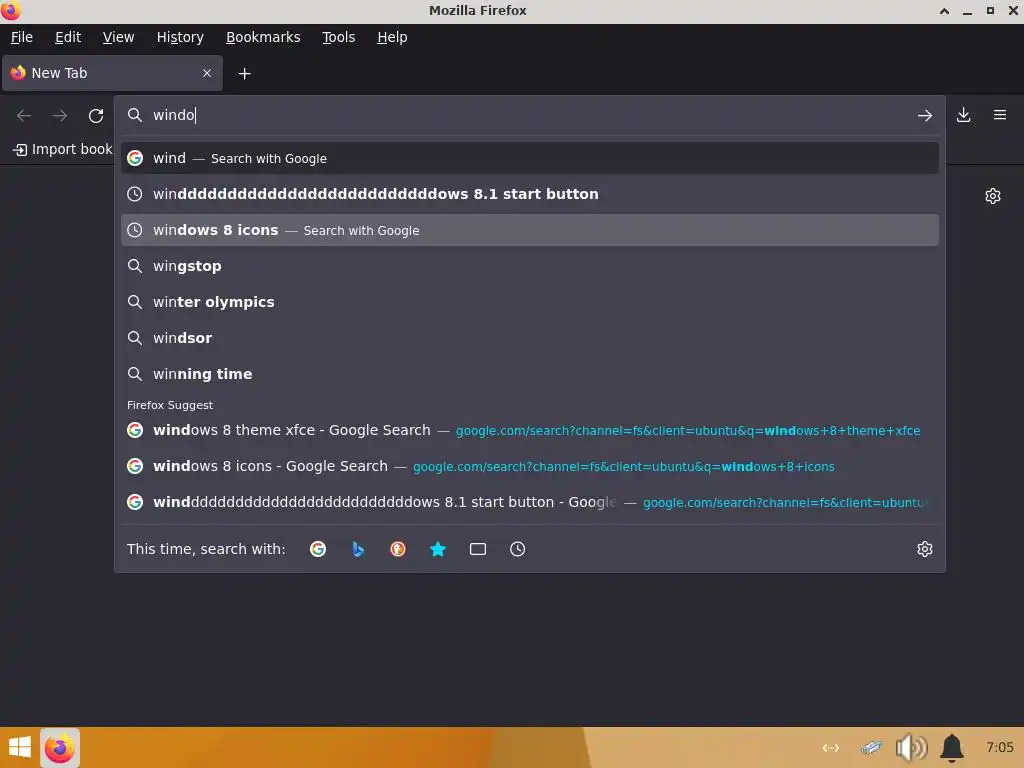The height and width of the screenshot is (768, 1024).
Task: Search this time in open Tabs
Action: [478, 549]
